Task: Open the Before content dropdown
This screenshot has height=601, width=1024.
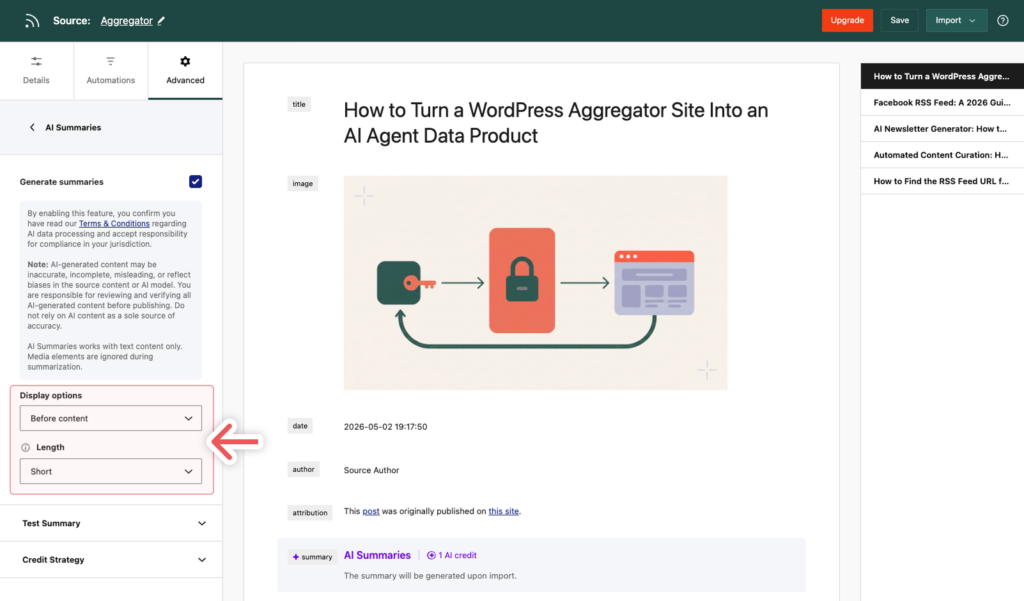Action: point(111,418)
